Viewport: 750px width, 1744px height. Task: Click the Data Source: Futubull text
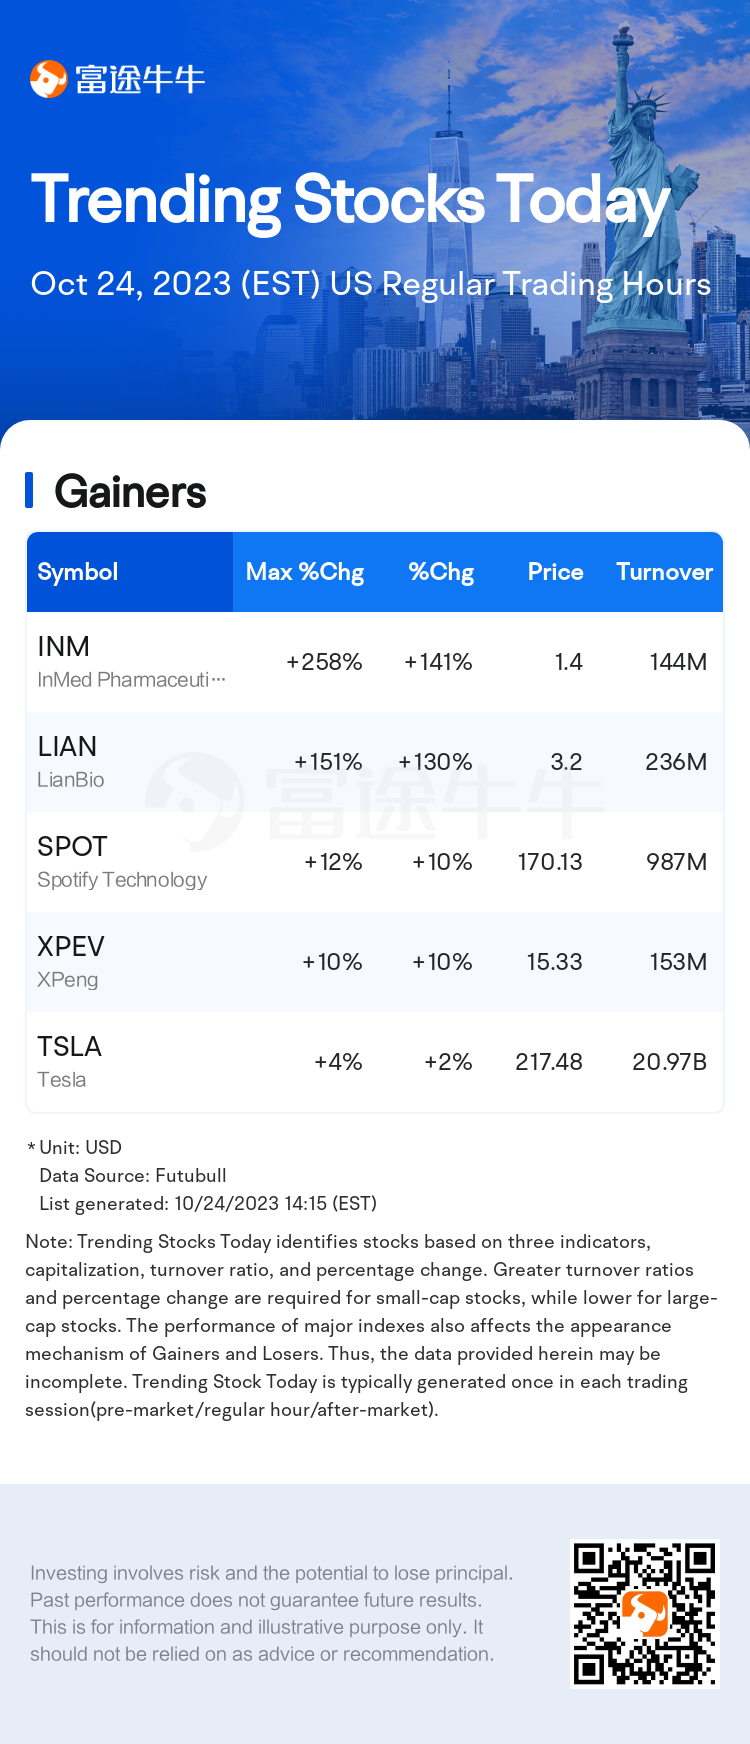133,1175
